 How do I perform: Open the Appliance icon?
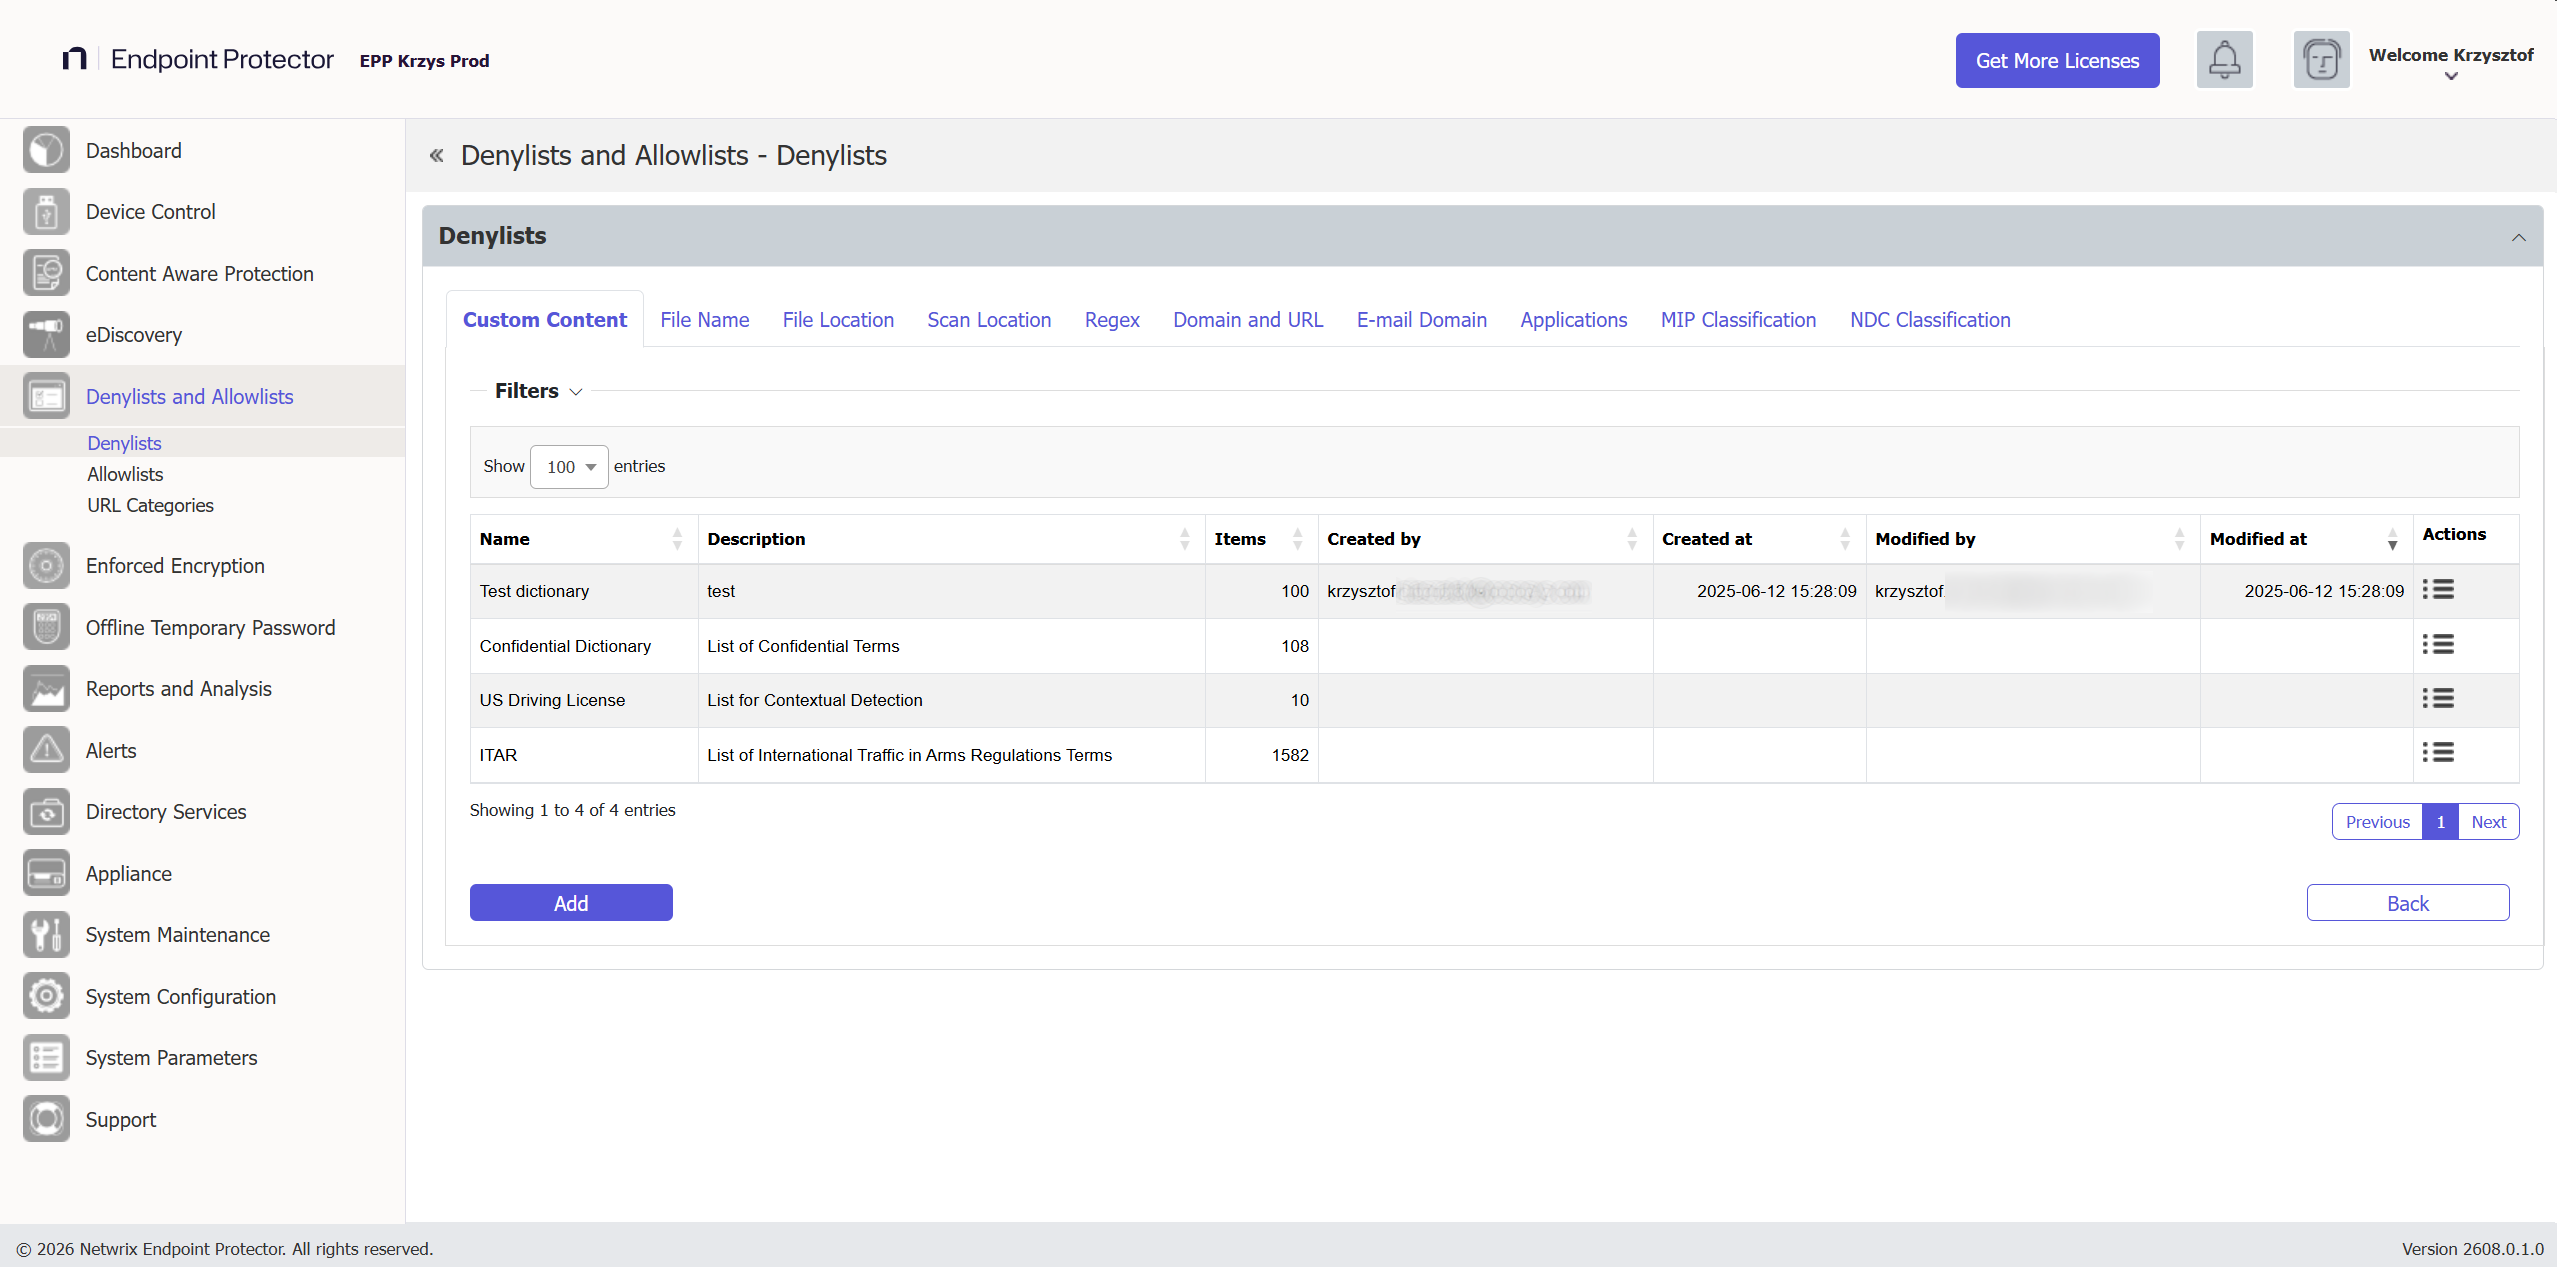46,874
